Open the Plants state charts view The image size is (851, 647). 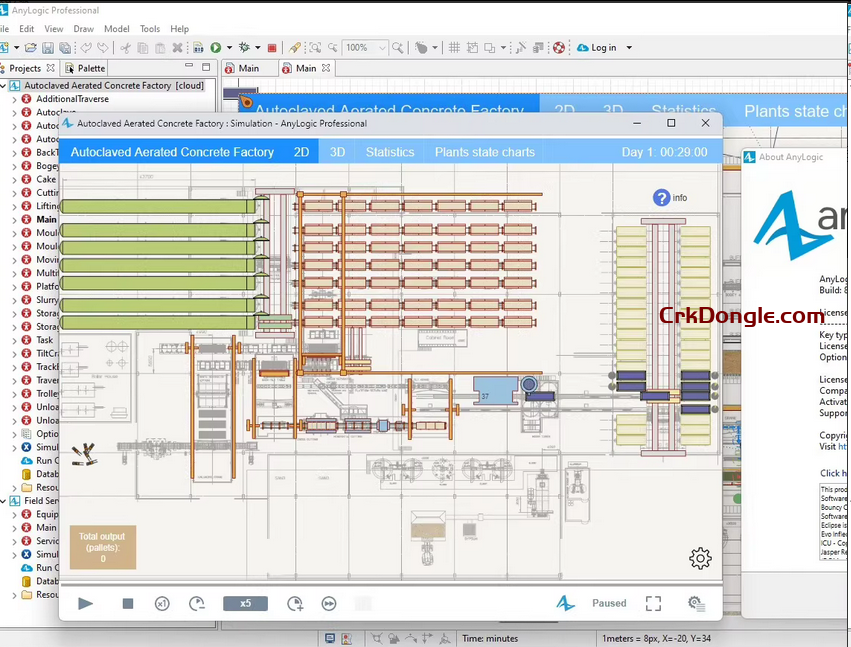[x=484, y=152]
